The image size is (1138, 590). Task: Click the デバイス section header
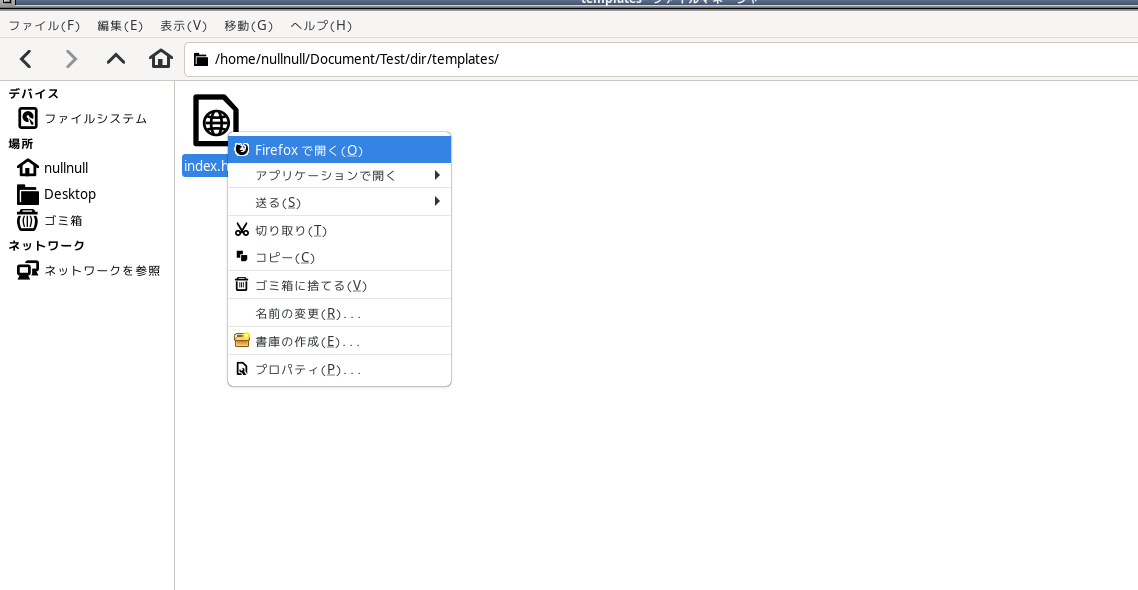pyautogui.click(x=33, y=93)
